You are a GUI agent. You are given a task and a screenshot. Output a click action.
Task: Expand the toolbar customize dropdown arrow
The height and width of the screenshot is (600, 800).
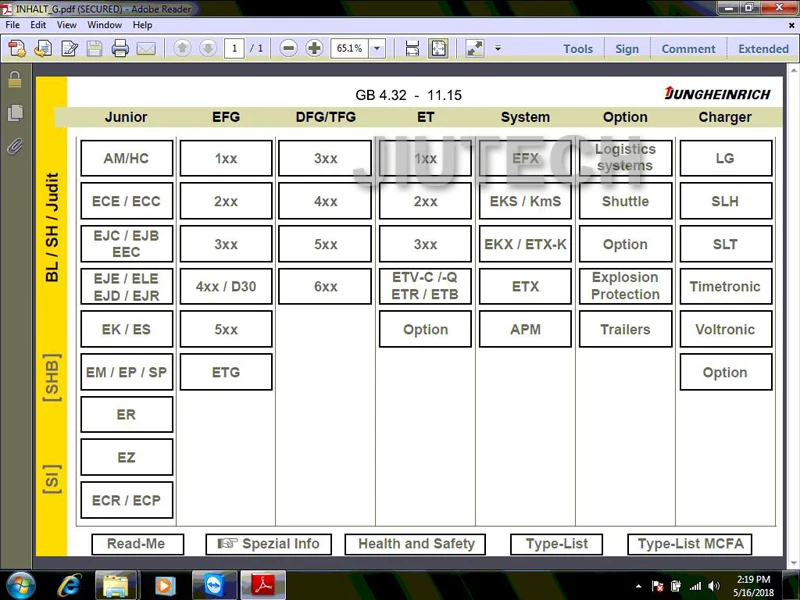(498, 48)
